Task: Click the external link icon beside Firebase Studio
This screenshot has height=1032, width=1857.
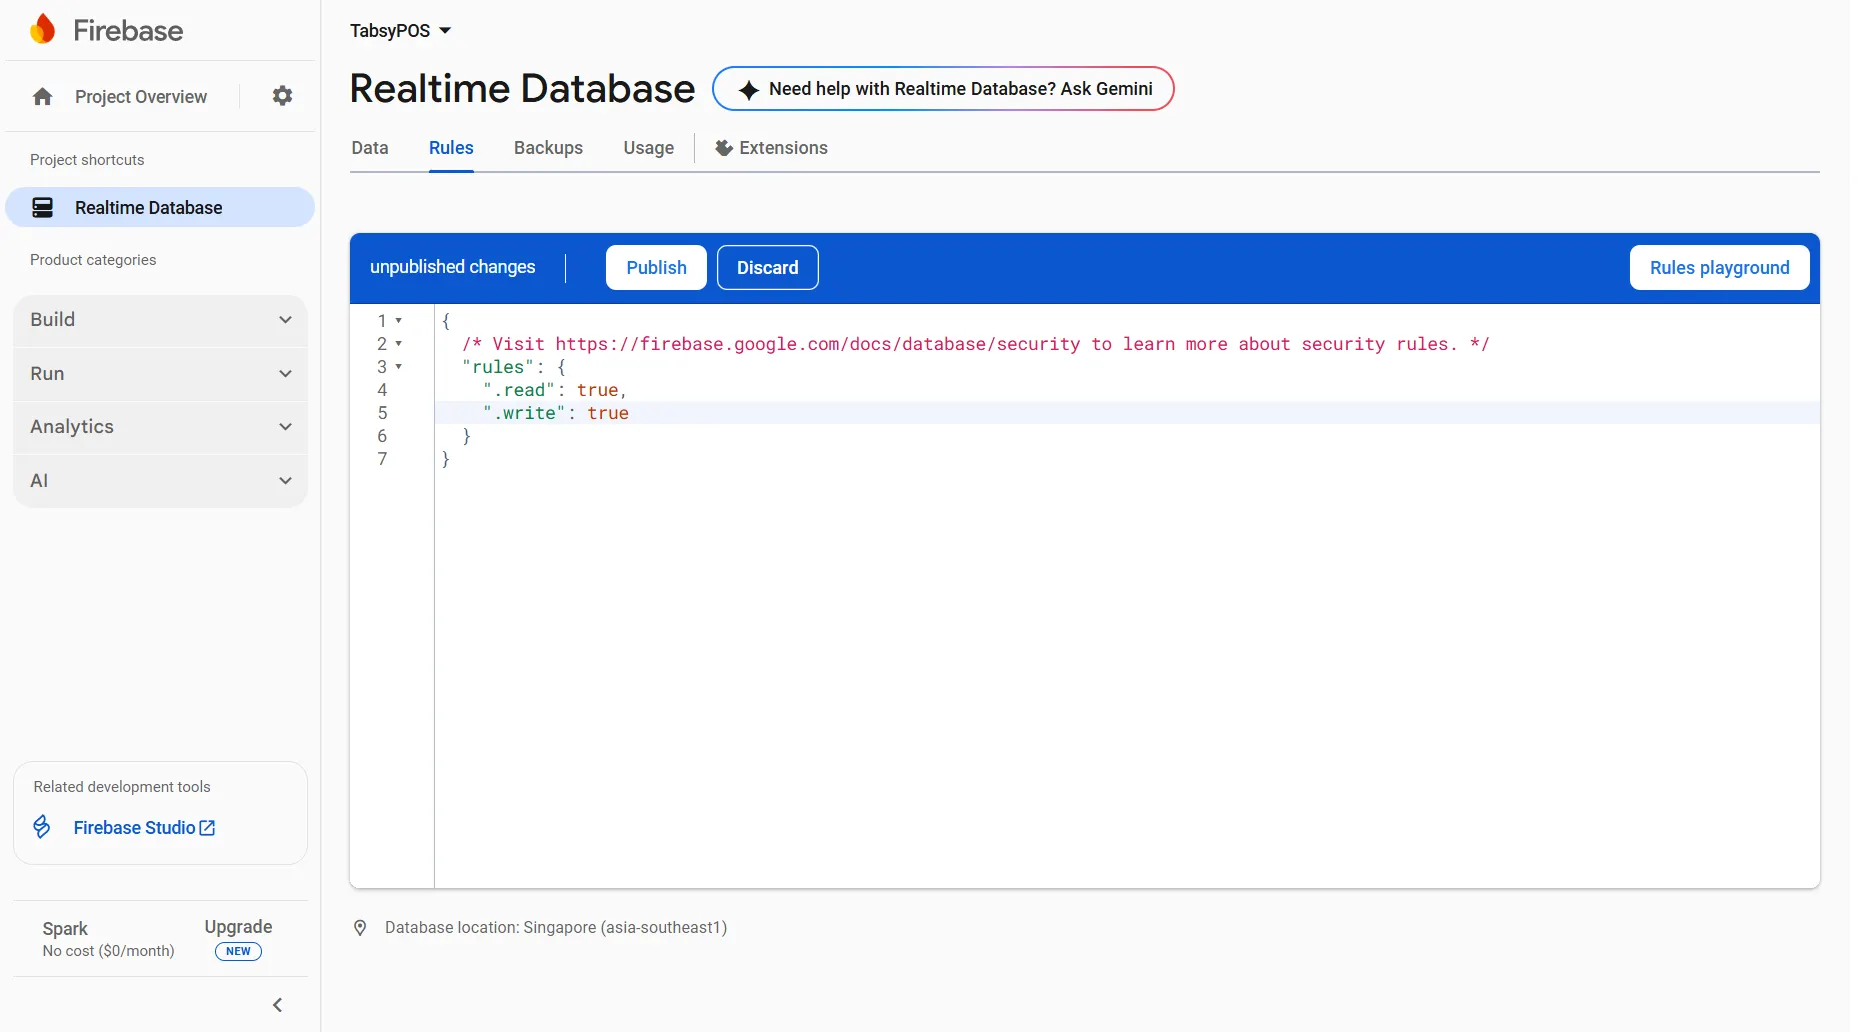Action: [x=208, y=828]
